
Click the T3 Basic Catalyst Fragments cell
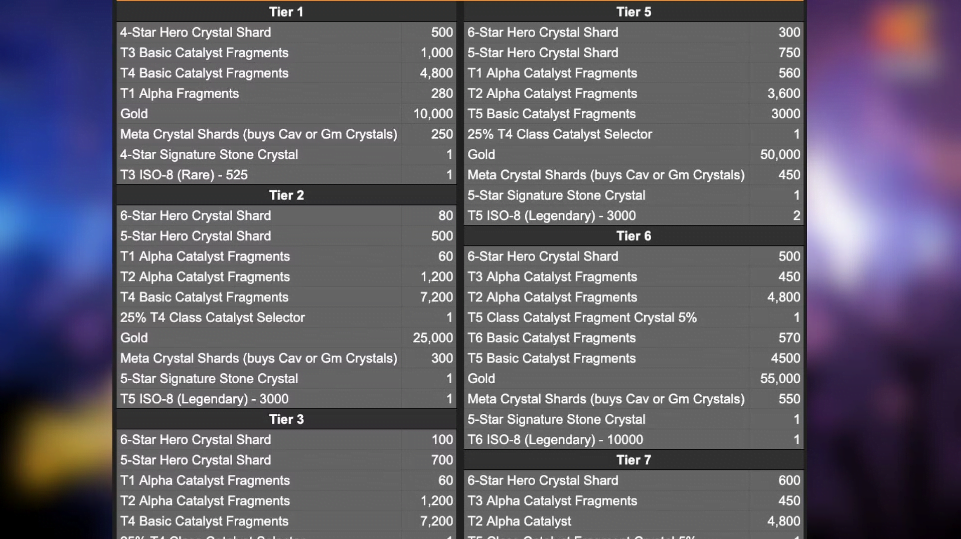click(259, 53)
